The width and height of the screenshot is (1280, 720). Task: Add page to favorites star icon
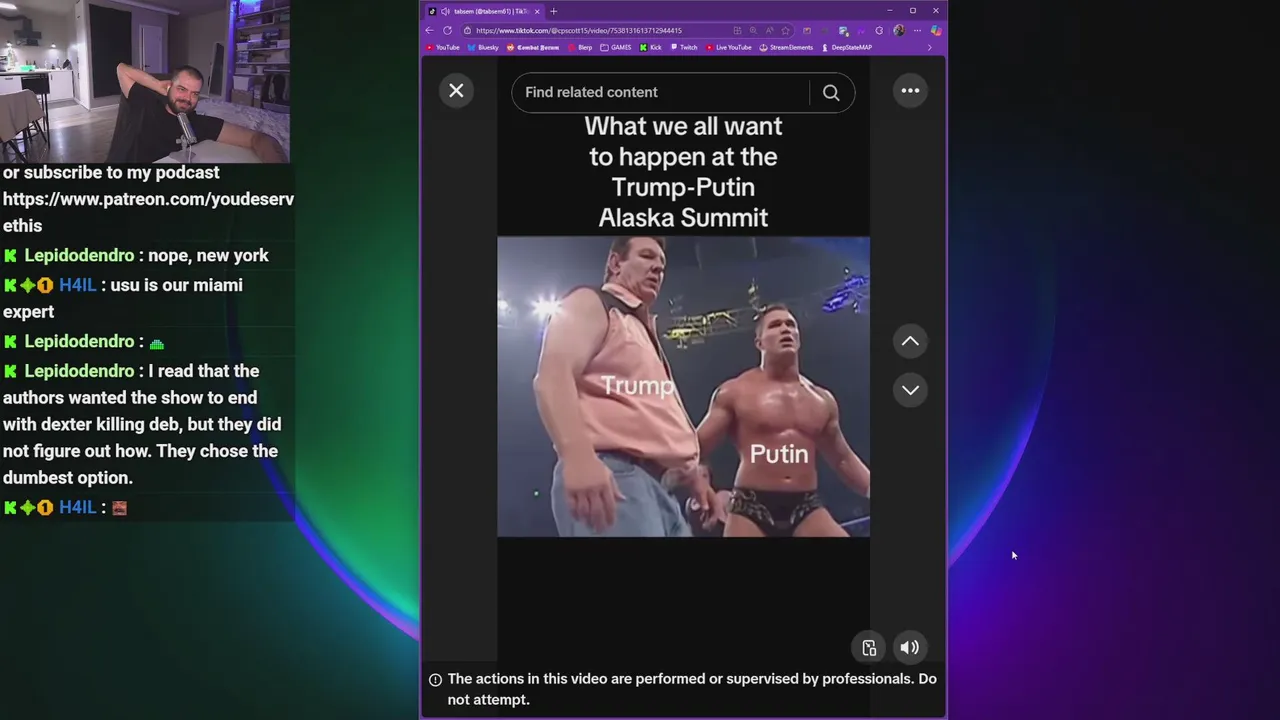coord(785,30)
